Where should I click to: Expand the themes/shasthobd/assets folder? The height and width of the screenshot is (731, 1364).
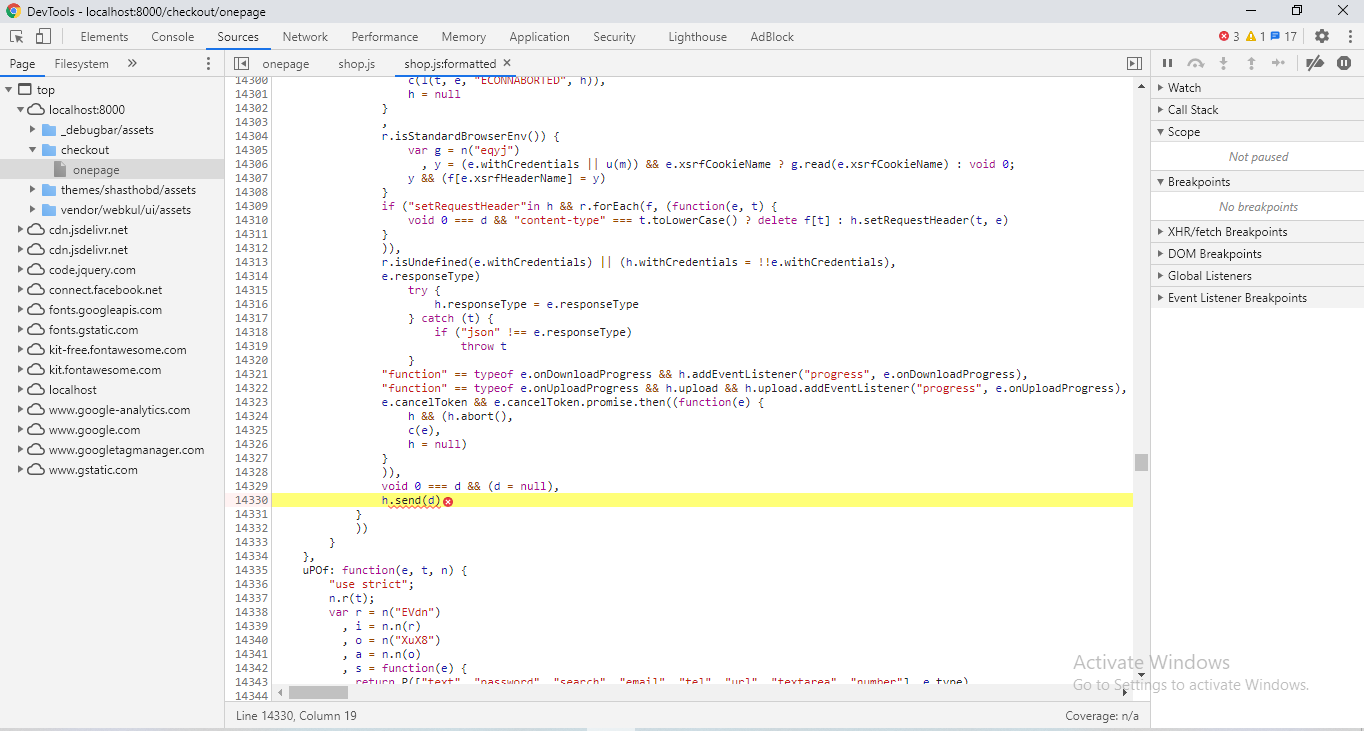(33, 190)
